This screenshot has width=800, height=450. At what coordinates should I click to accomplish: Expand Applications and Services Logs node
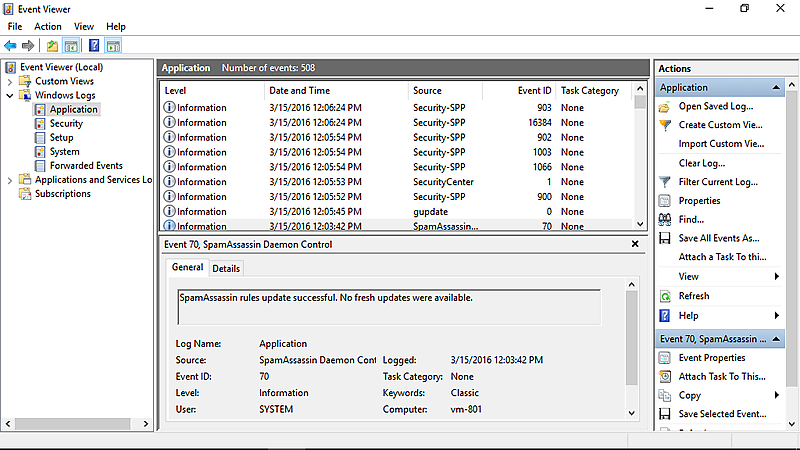click(11, 180)
